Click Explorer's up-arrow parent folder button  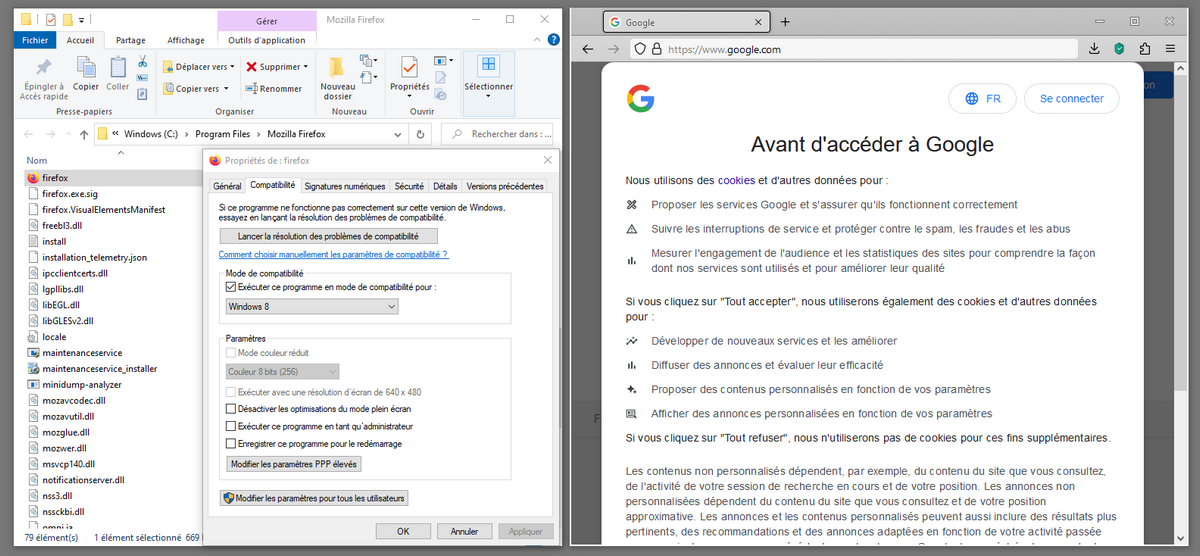(83, 134)
